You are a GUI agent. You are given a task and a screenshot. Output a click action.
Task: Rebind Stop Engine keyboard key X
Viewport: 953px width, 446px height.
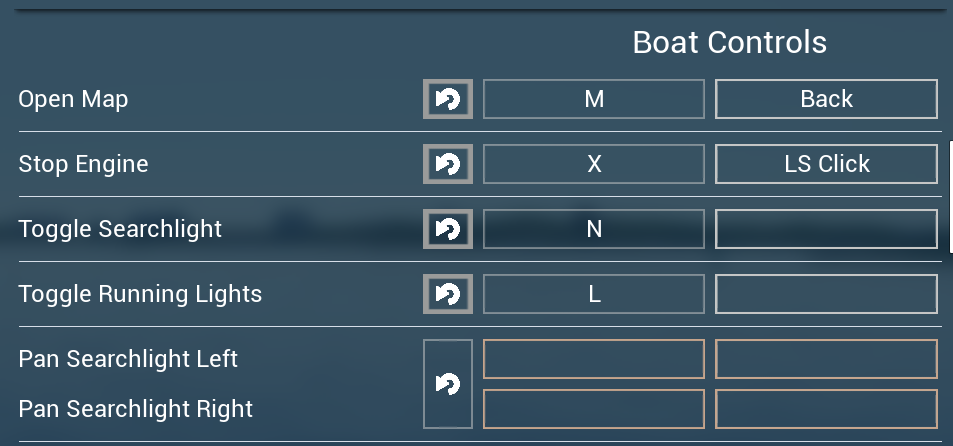(594, 164)
